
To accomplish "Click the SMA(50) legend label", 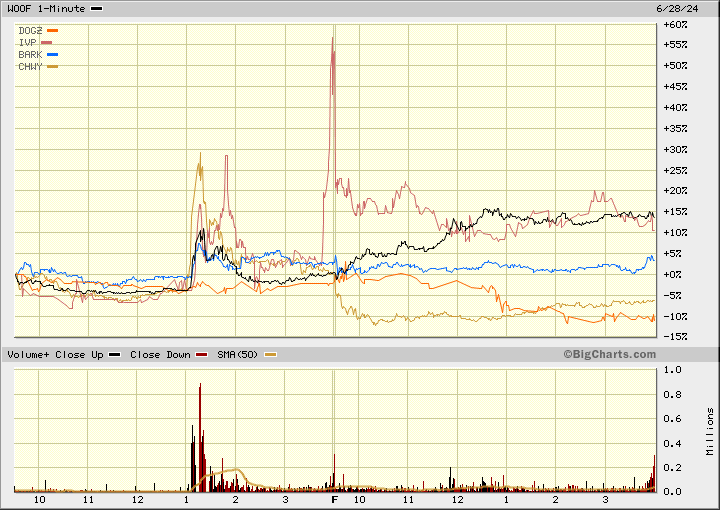I will 238,355.
